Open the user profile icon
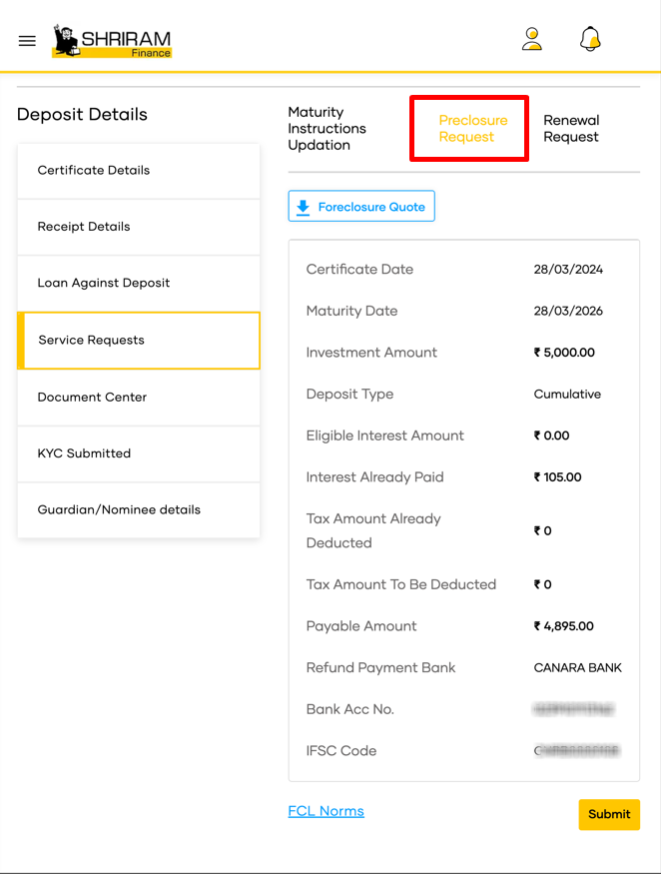This screenshot has height=874, width=661. pos(532,39)
